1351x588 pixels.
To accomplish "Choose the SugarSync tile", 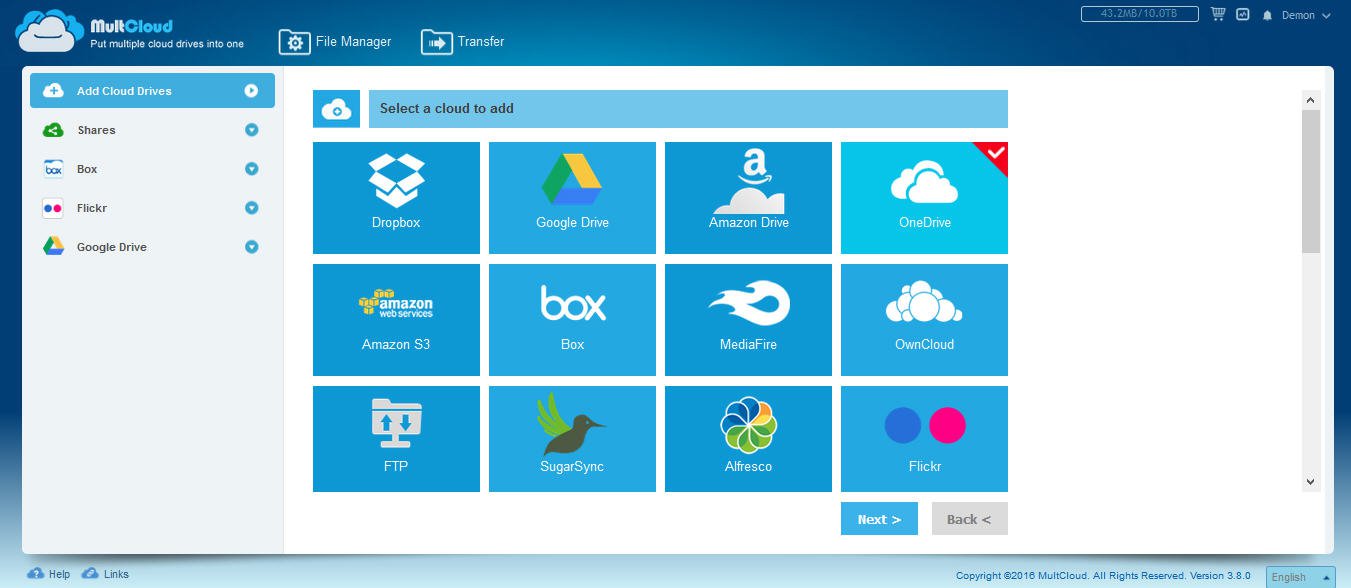I will 572,439.
